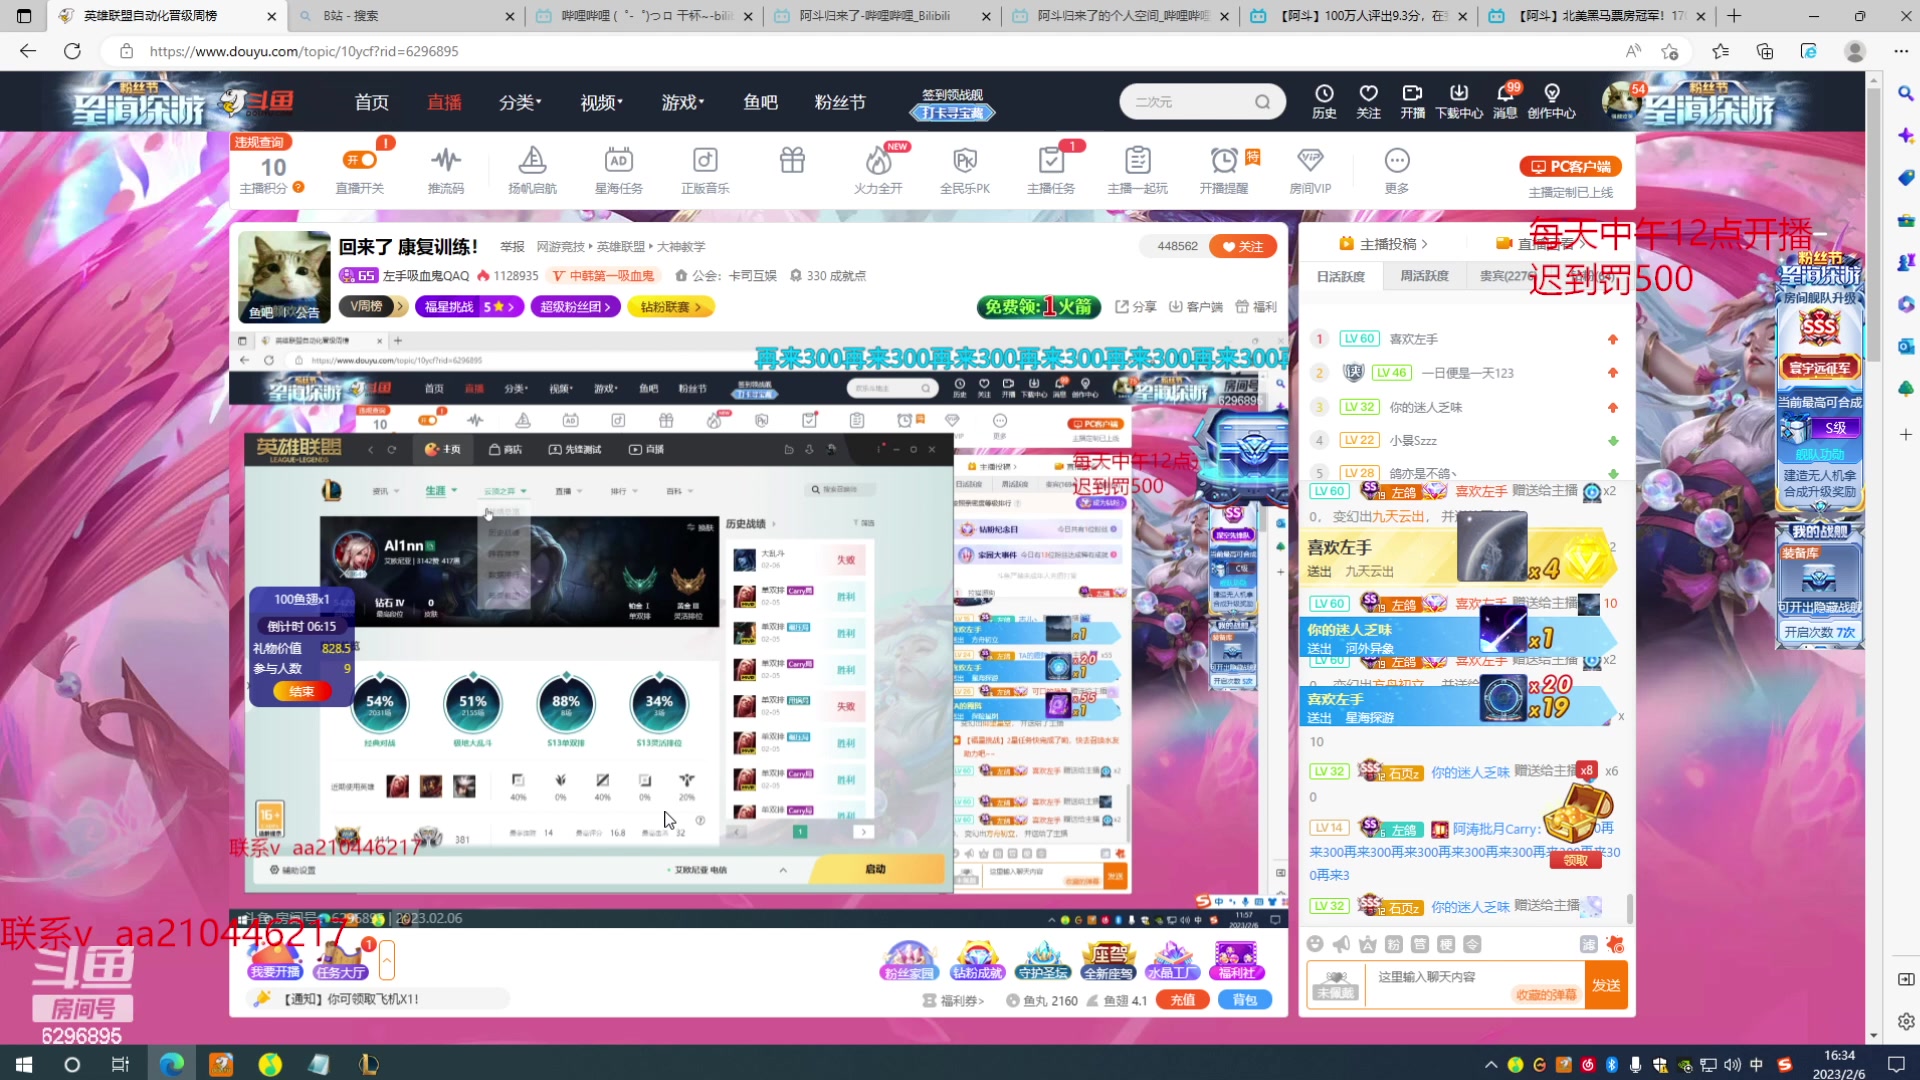This screenshot has height=1080, width=1920.
Task: Open 创作中心 lightbulb icon
Action: [x=1551, y=101]
